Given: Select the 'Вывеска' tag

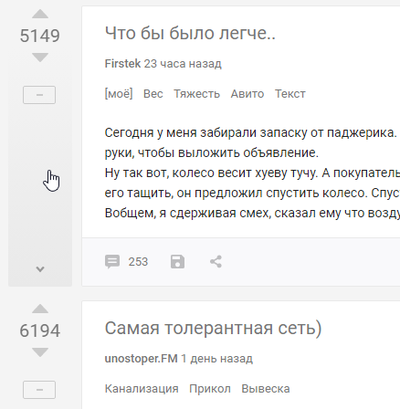Looking at the screenshot, I should [265, 389].
